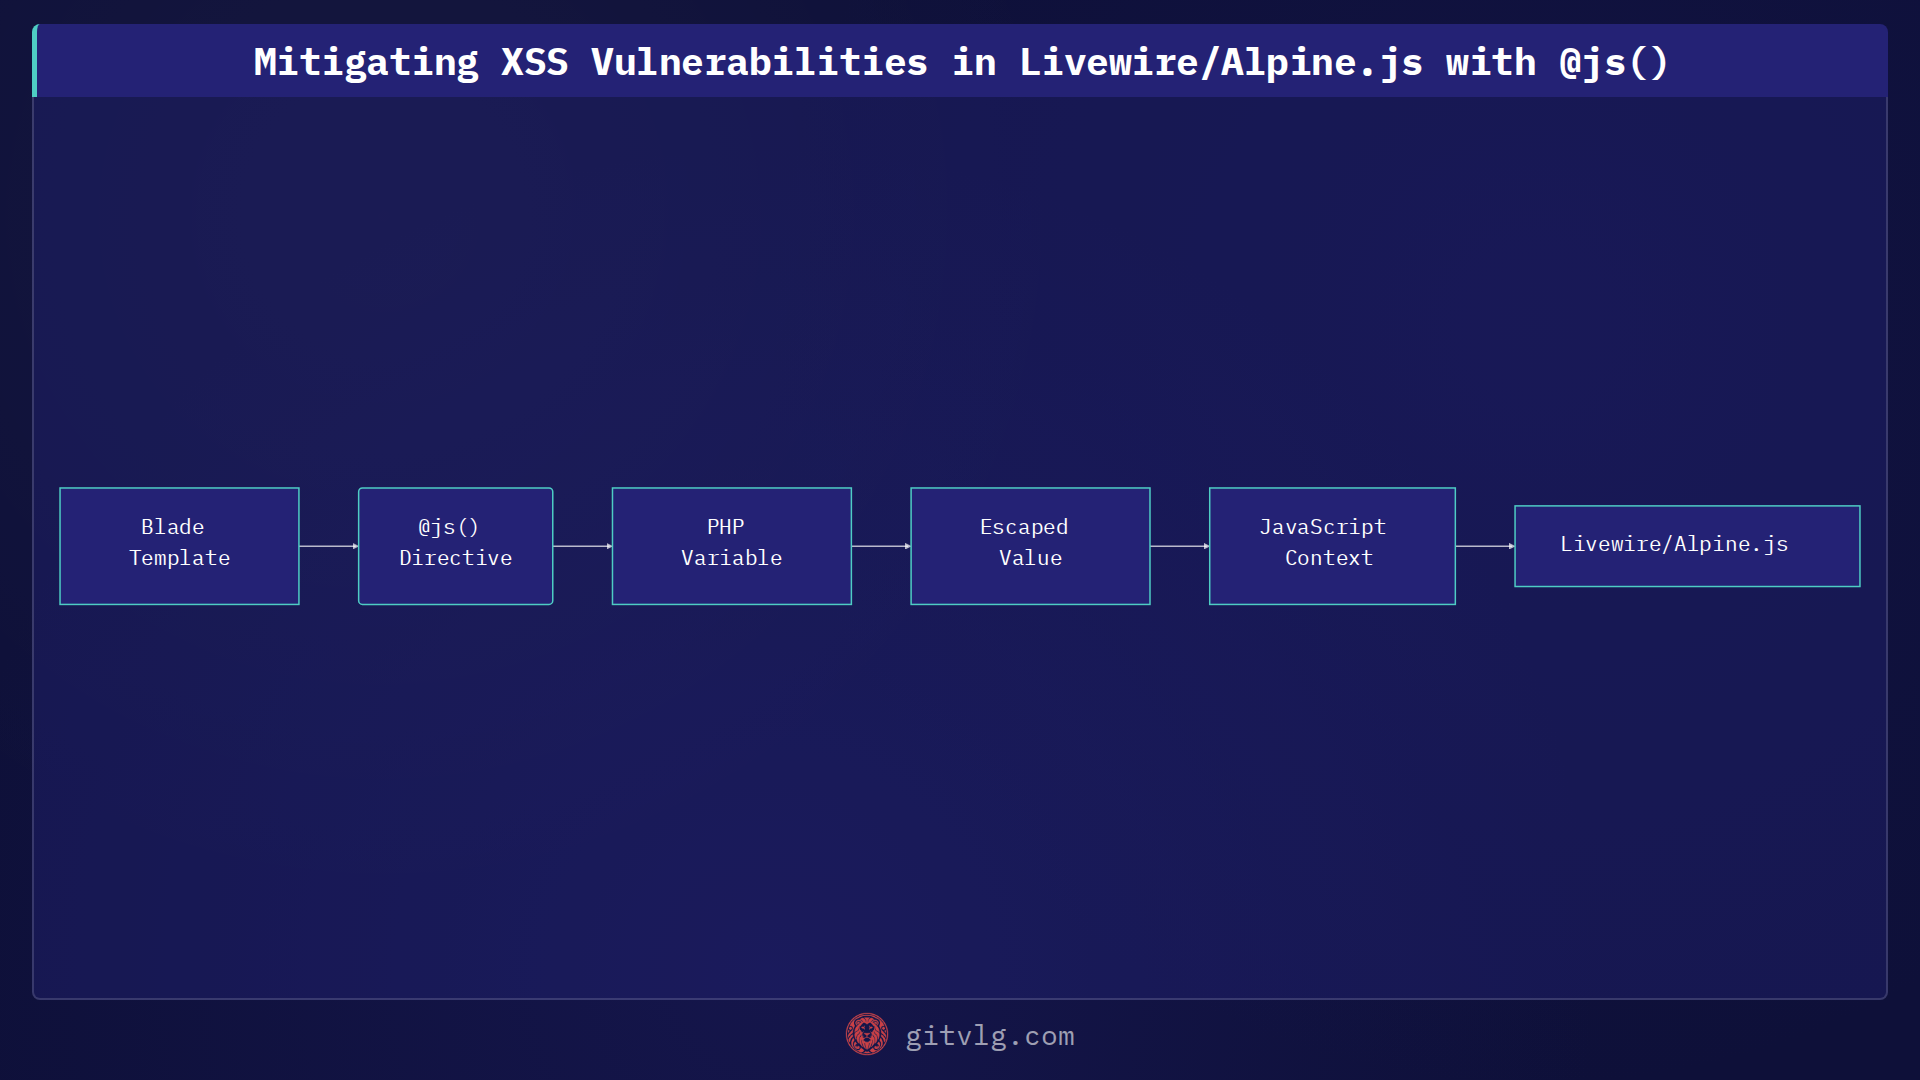
Task: Click the gitvlg.com lion logo
Action: [867, 1035]
